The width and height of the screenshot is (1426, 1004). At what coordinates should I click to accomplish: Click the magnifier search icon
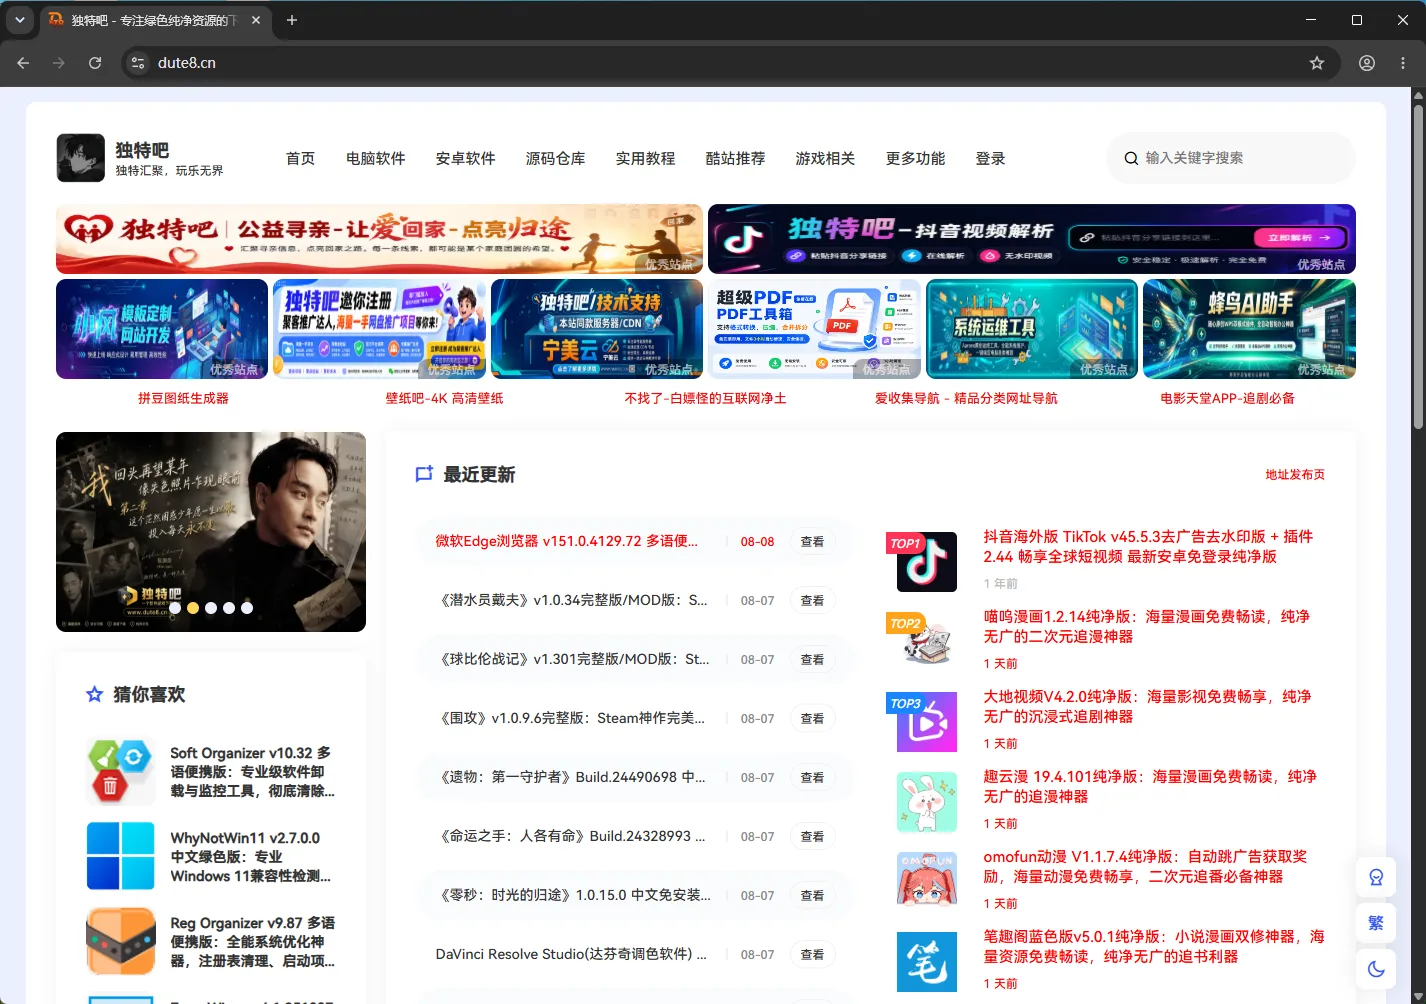tap(1131, 158)
